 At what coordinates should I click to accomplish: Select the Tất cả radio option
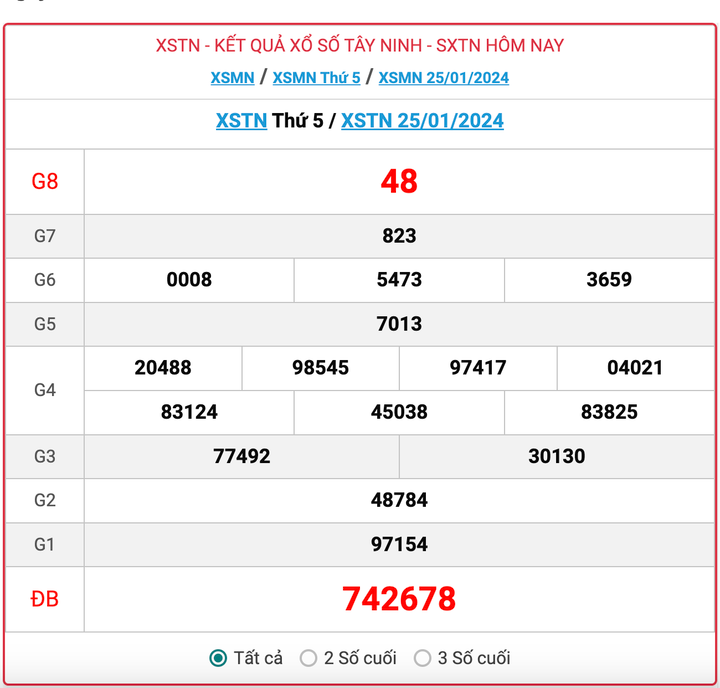[x=218, y=658]
